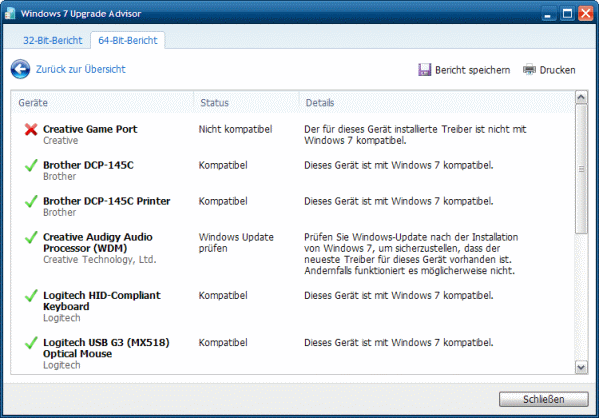The image size is (599, 418).
Task: Click the Windows 7 Upgrade Advisor title bar icon
Action: point(10,13)
